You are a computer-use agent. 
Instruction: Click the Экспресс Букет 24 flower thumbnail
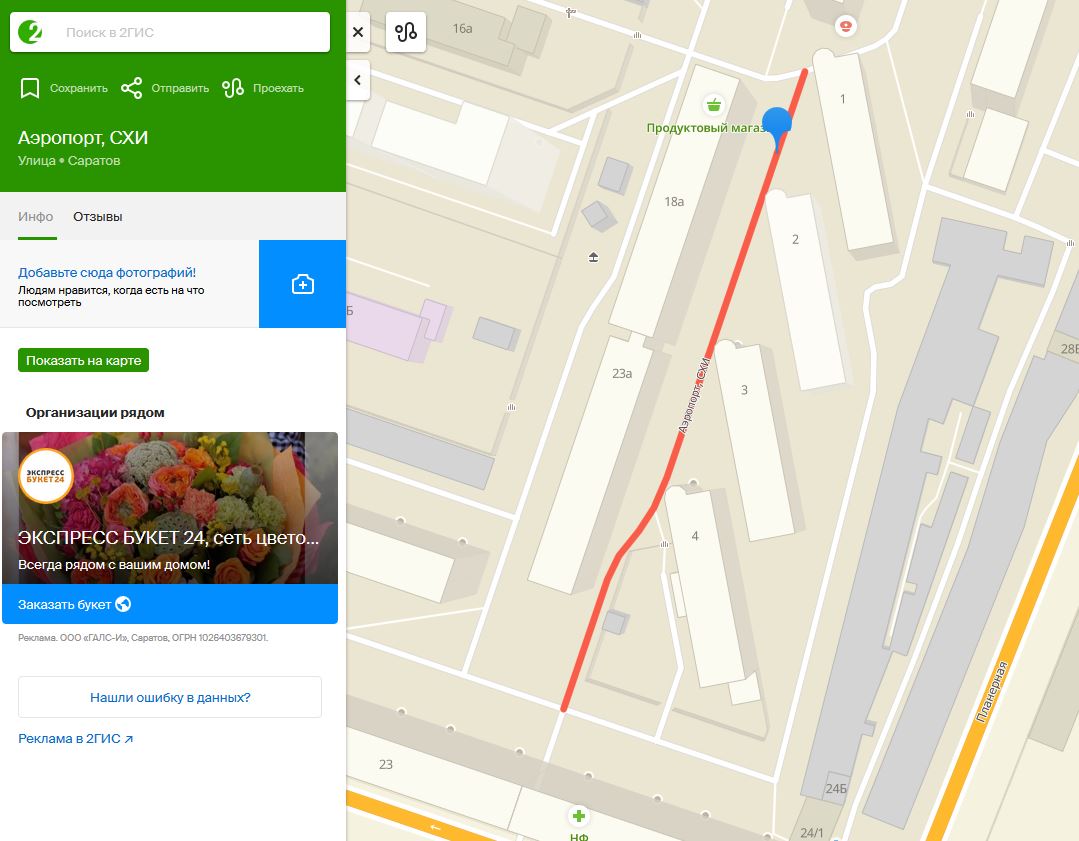[x=170, y=508]
